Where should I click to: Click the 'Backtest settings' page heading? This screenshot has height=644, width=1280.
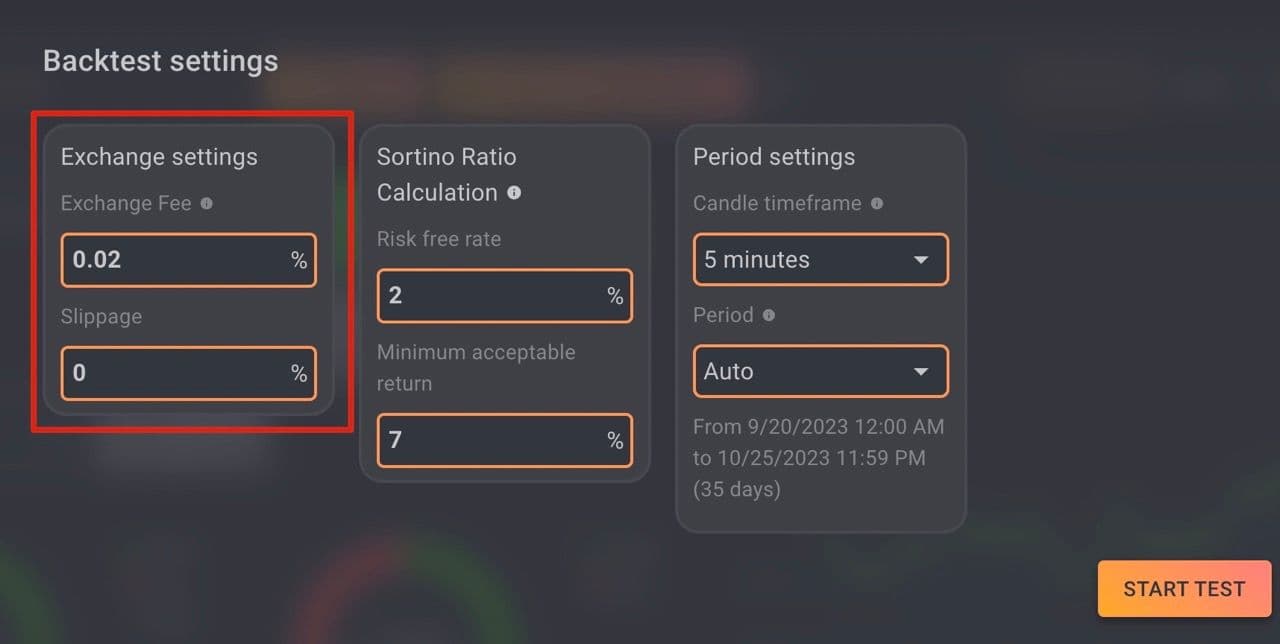tap(160, 61)
